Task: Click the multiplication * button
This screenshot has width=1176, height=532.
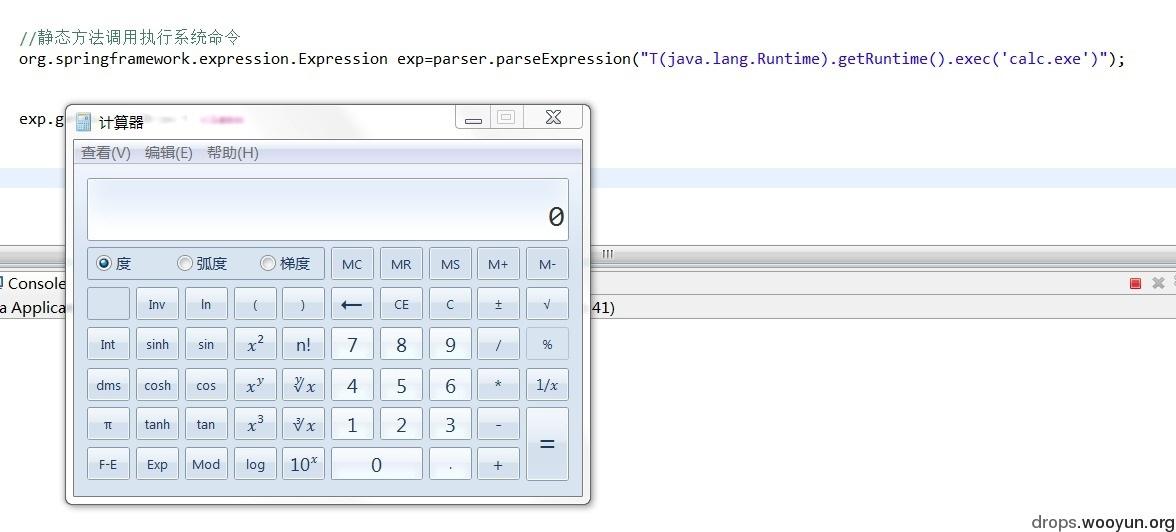Action: [x=498, y=385]
